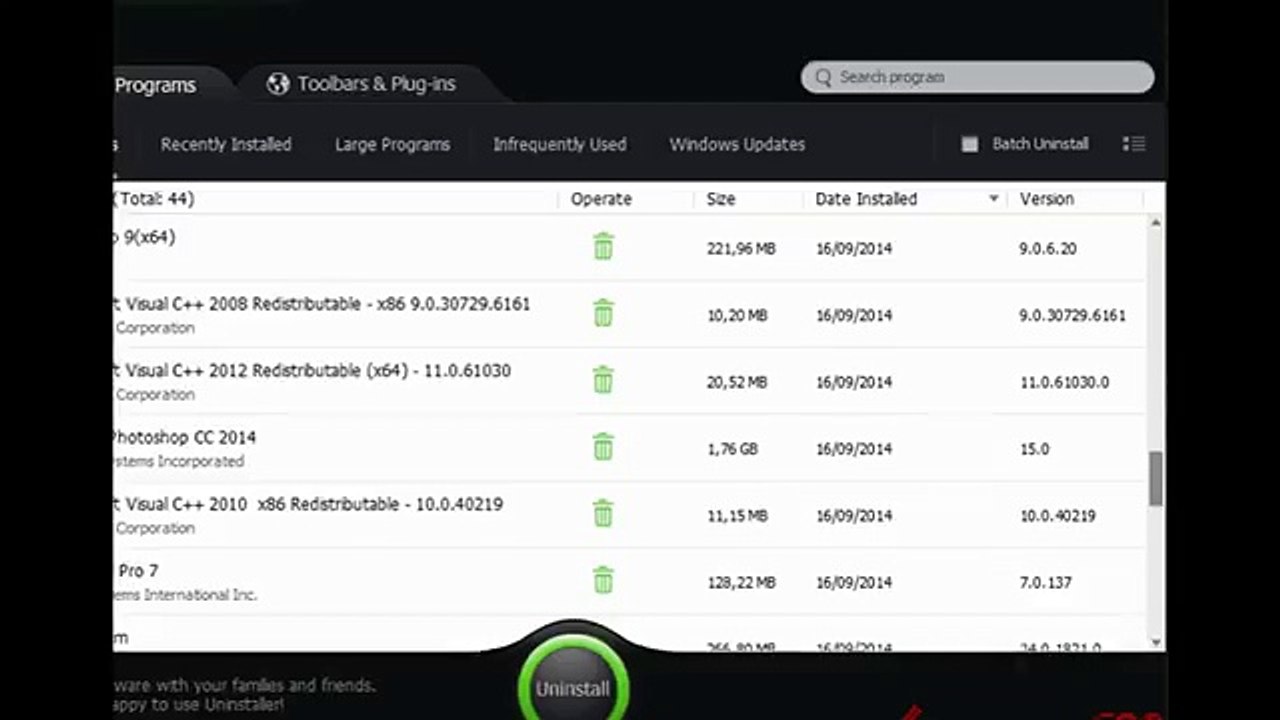The height and width of the screenshot is (720, 1280).
Task: Select Visual C++ 2008 Redistributable x86 9.0.30729.6161
Action: (630, 314)
